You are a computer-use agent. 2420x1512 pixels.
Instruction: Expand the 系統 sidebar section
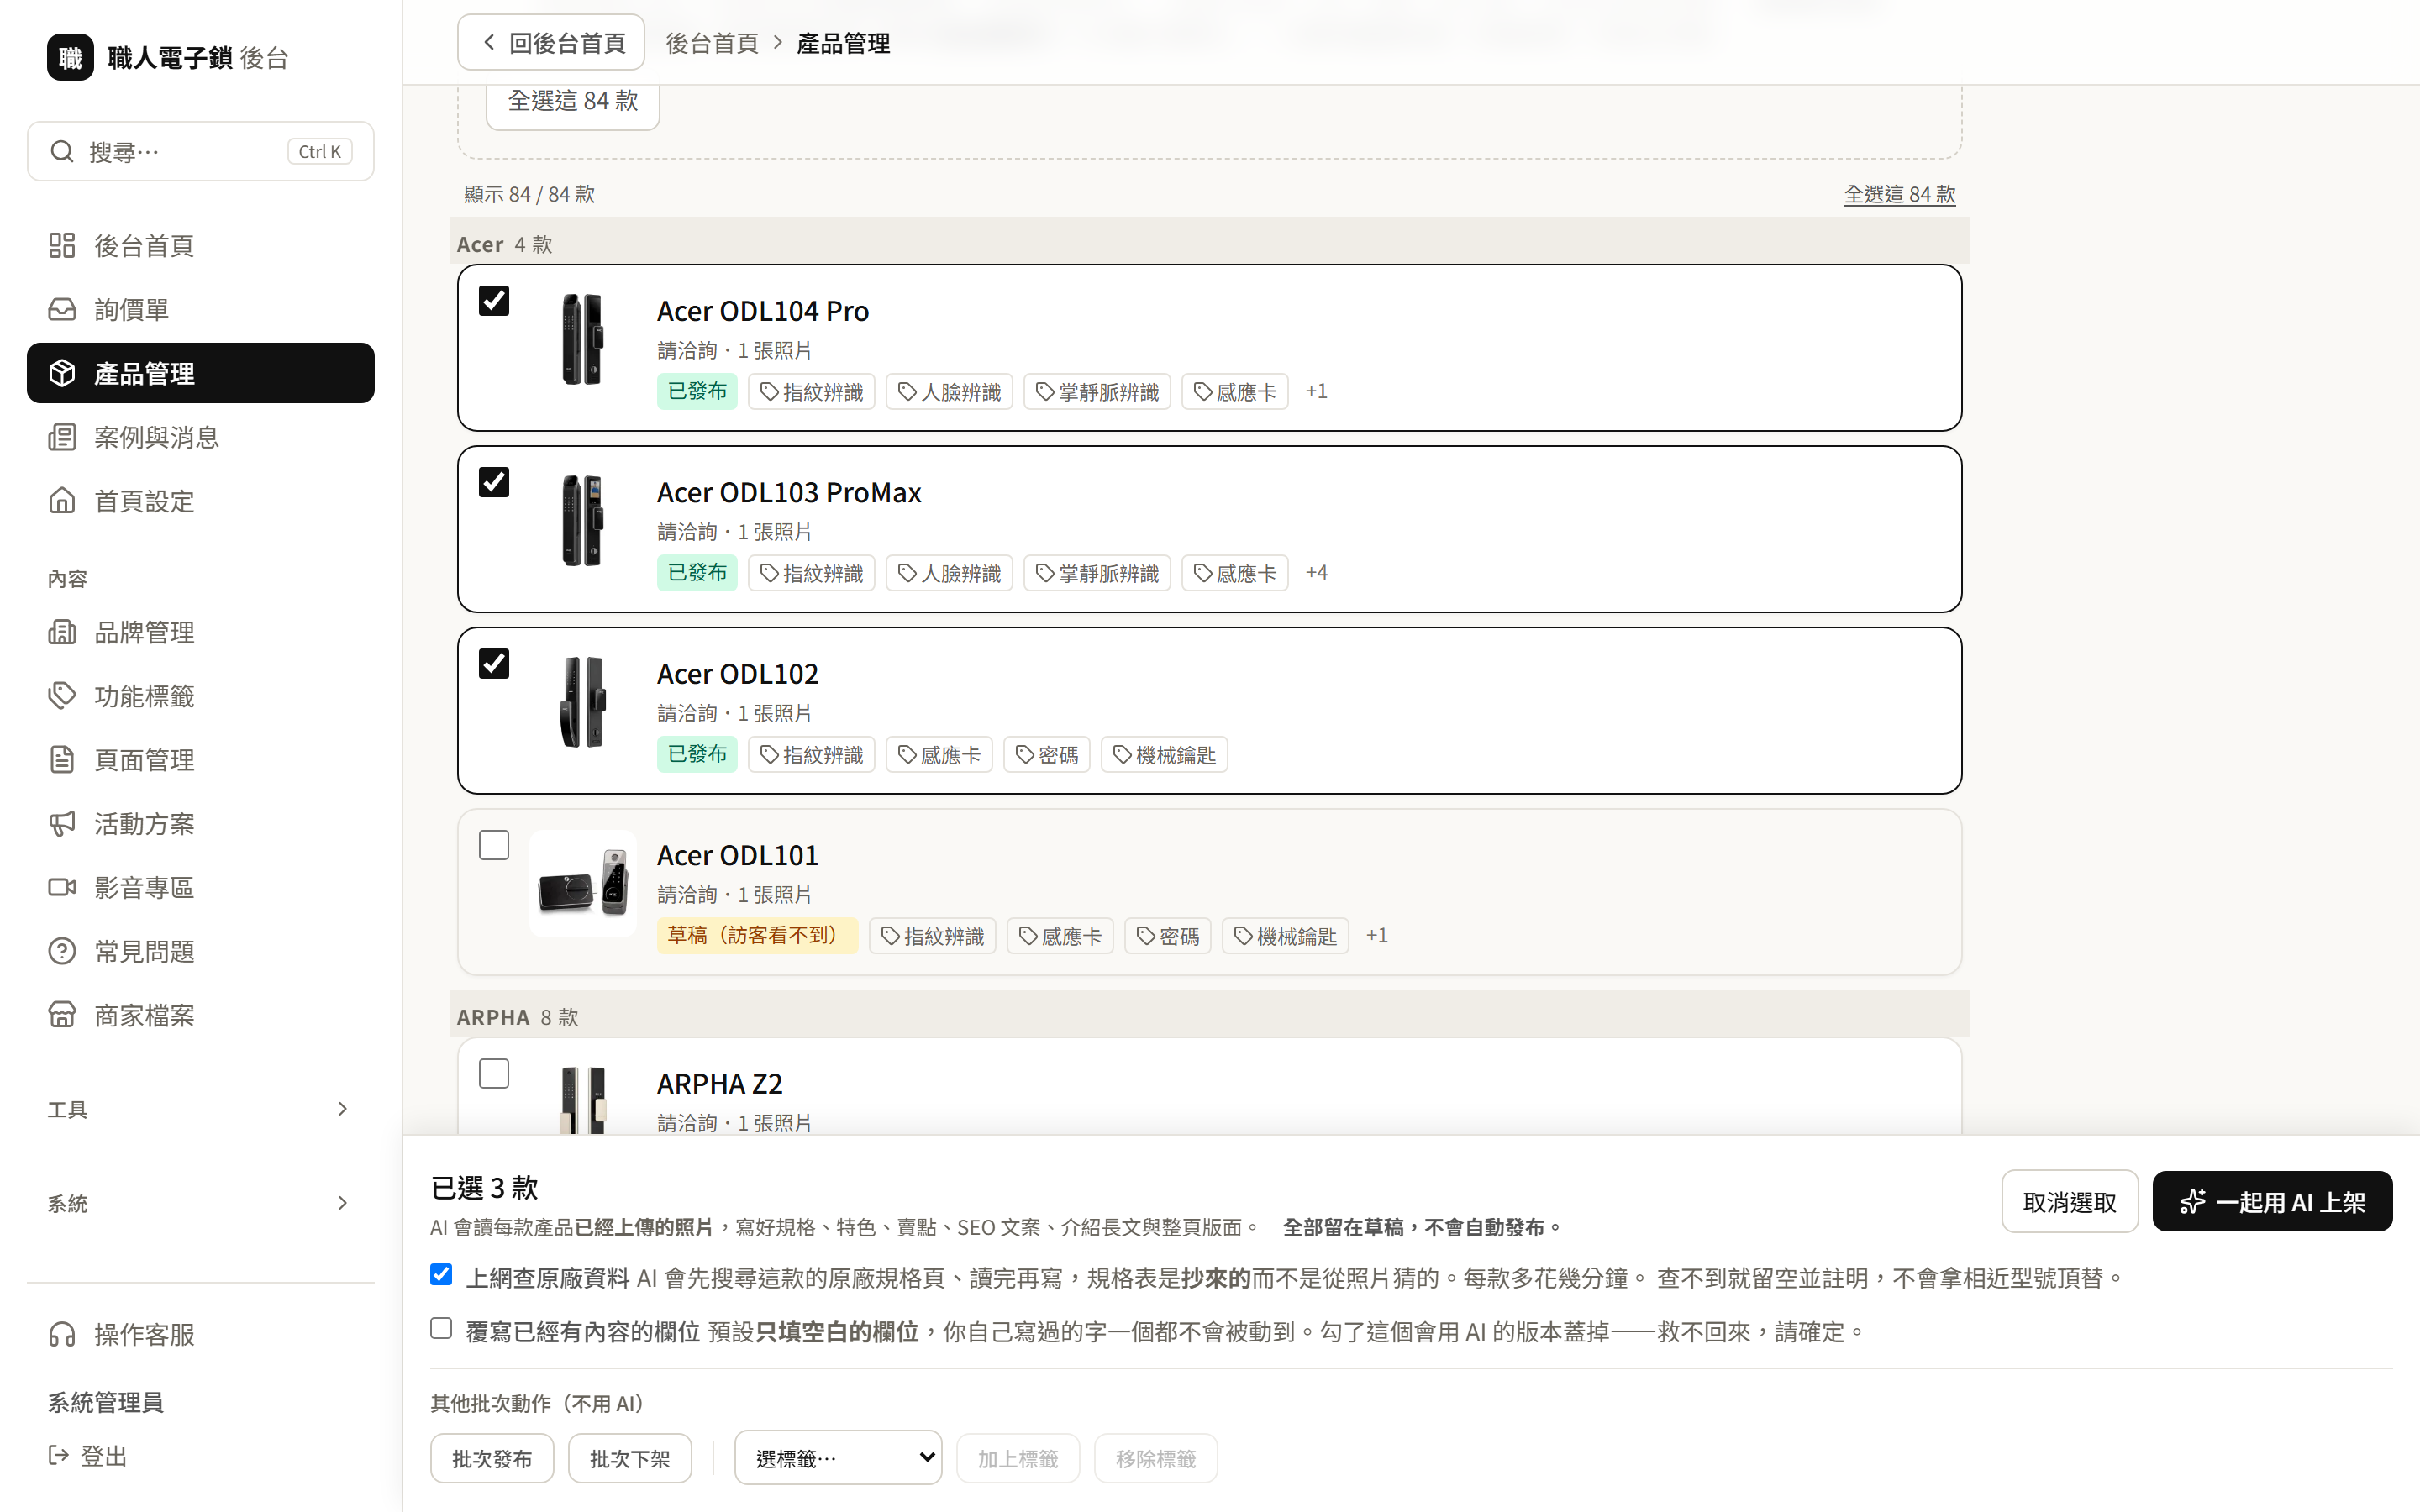(x=200, y=1203)
